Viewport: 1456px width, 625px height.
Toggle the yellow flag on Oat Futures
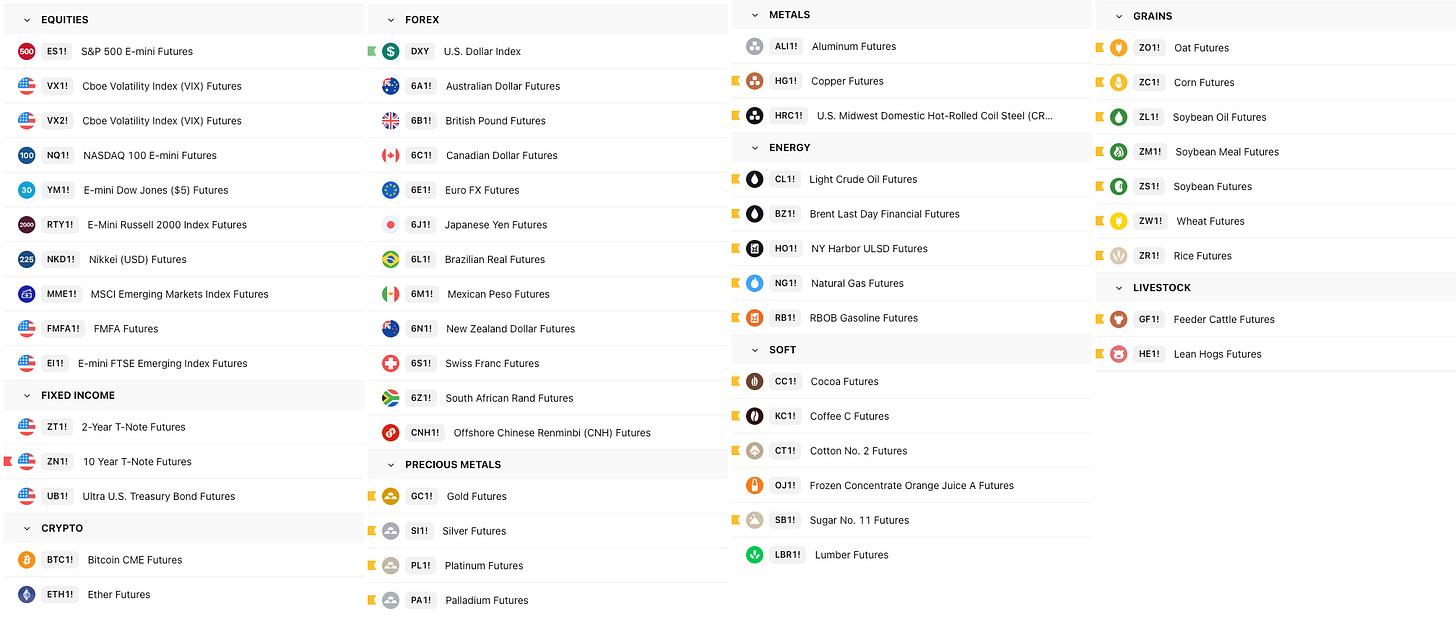pos(1099,47)
